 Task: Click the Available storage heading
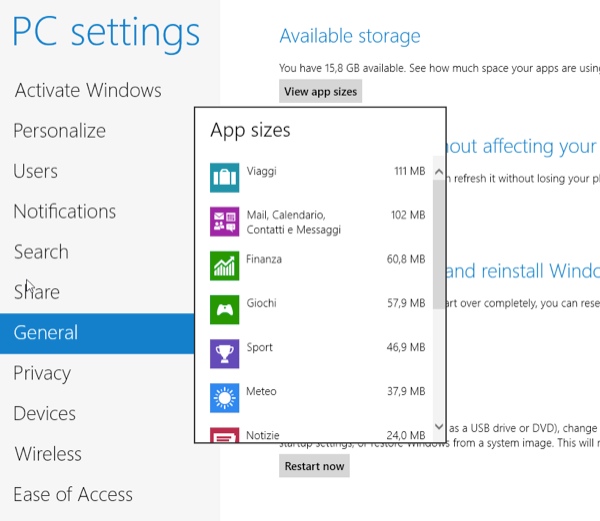click(350, 36)
